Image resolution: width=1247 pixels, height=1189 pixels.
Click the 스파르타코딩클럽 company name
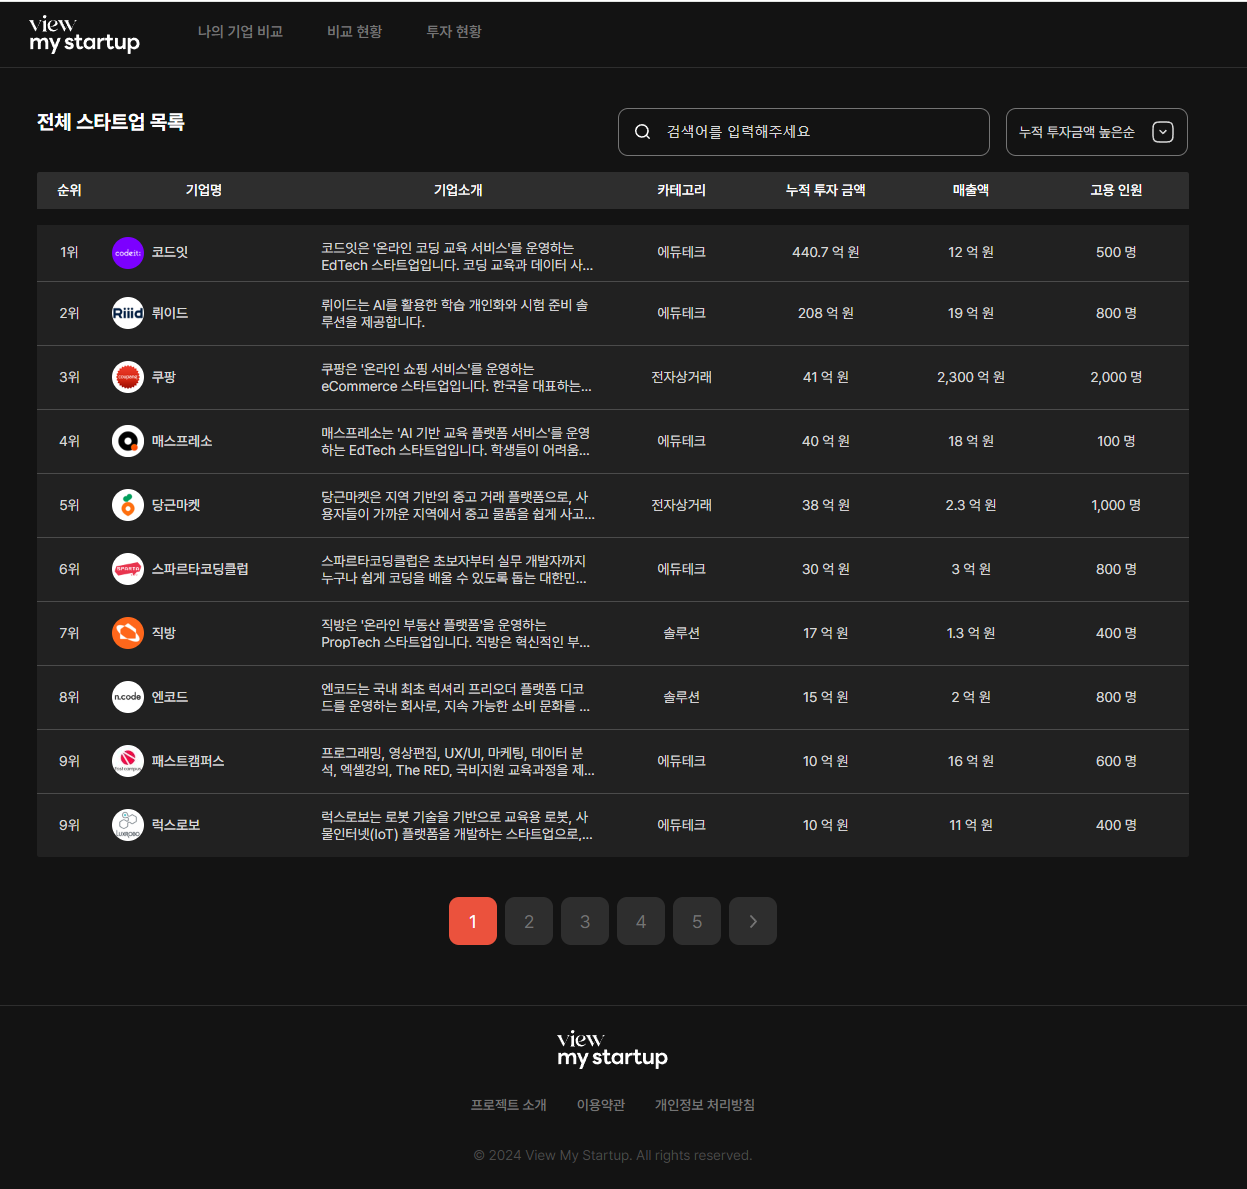[x=200, y=569]
